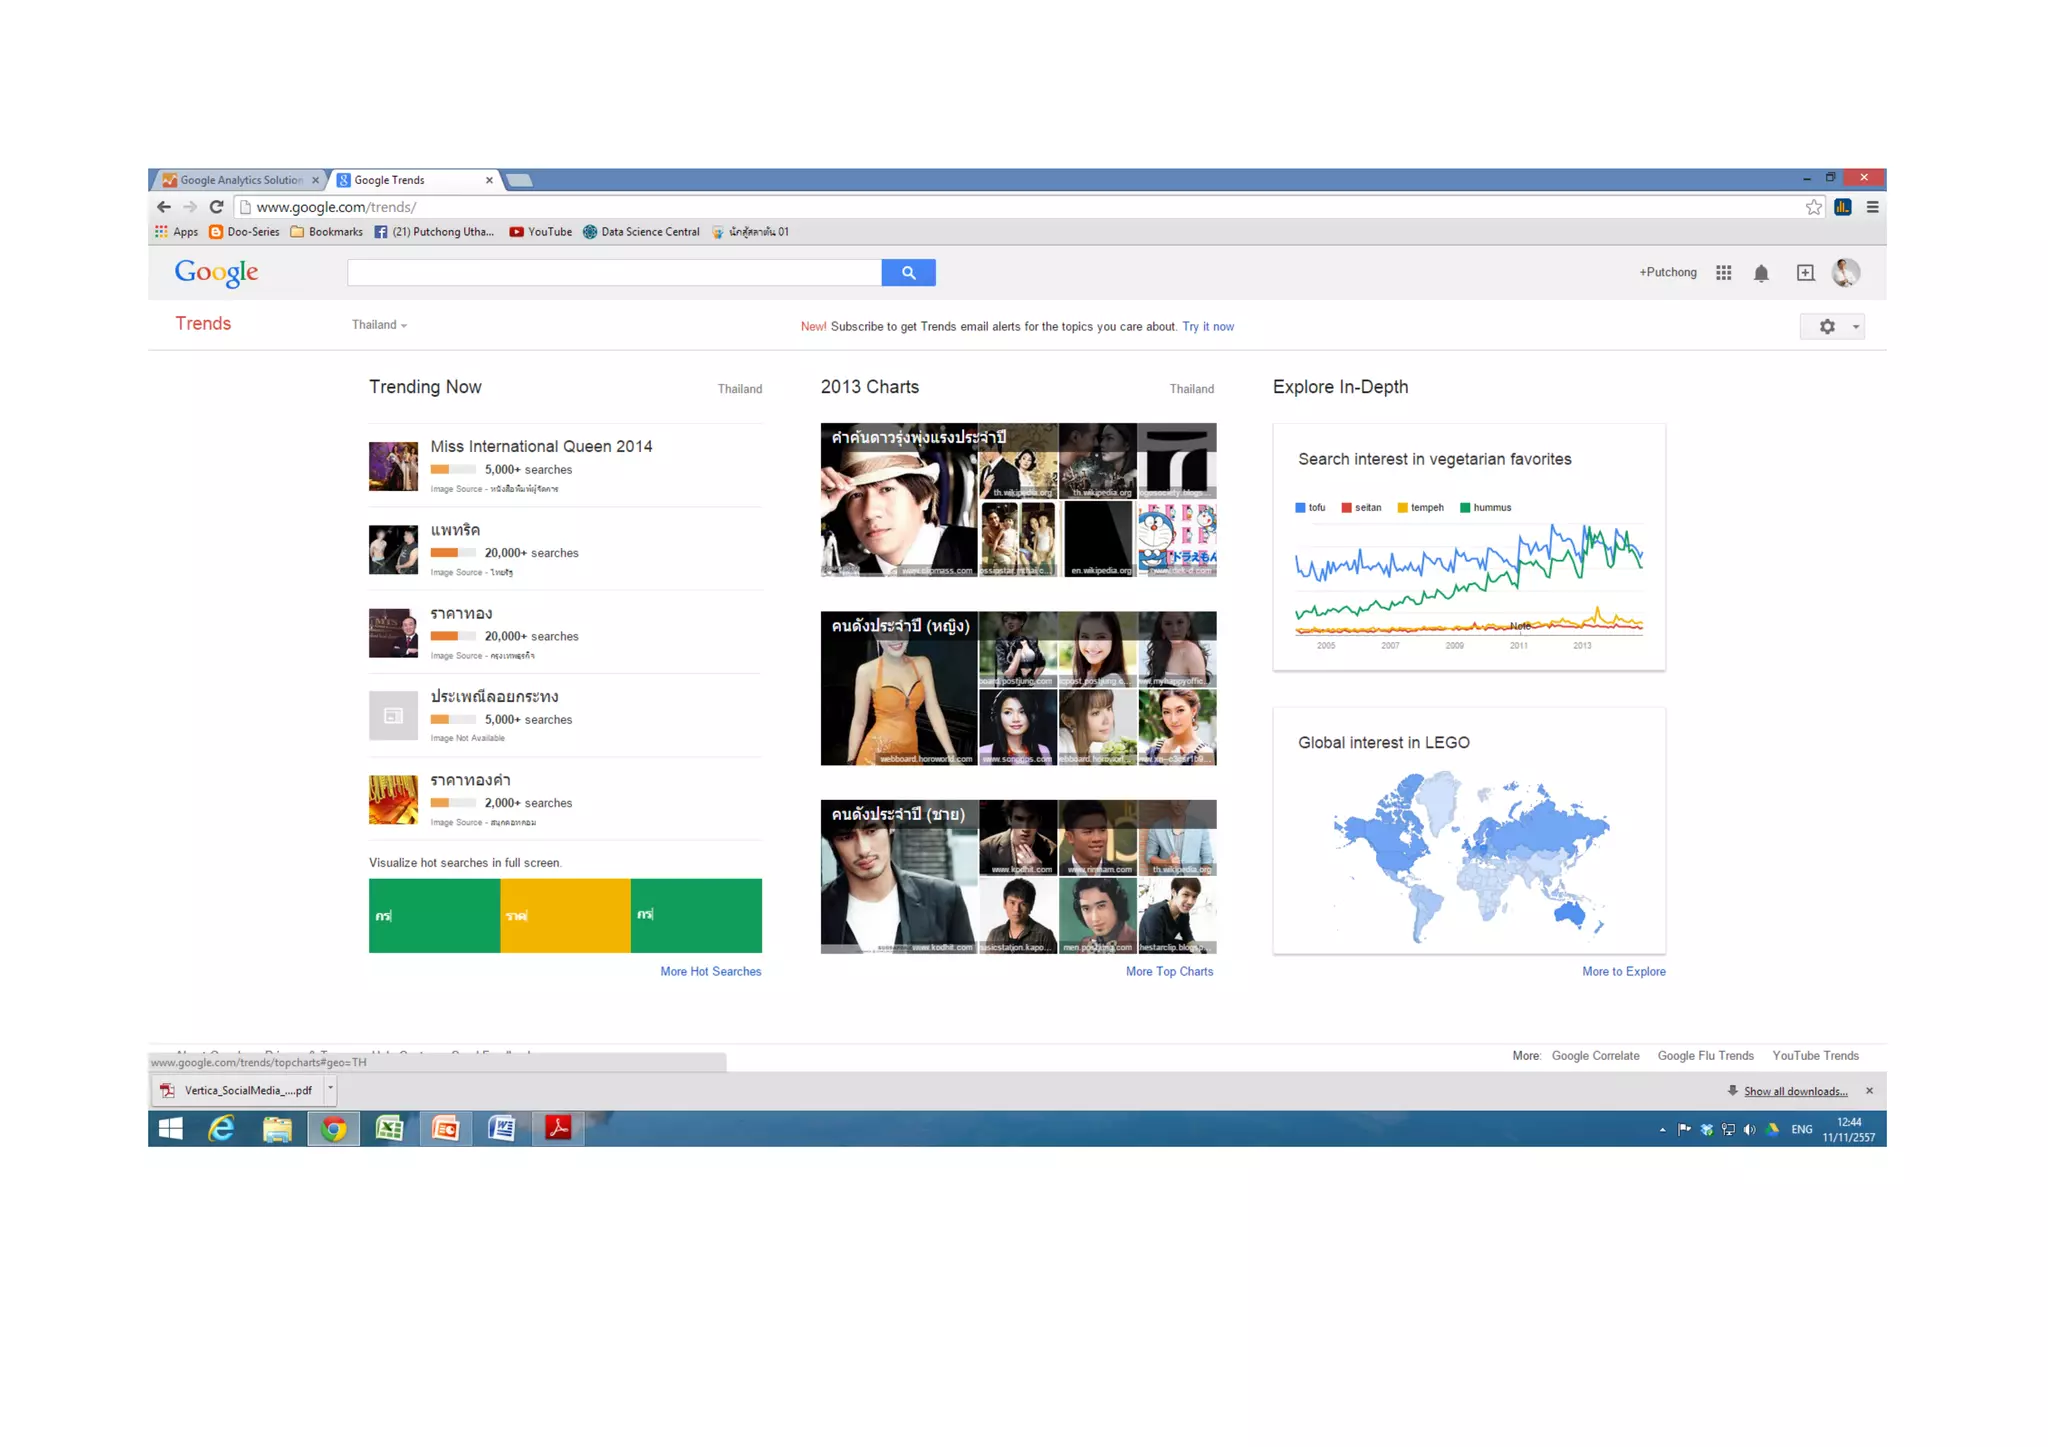The height and width of the screenshot is (1447, 2048).
Task: Click the blue search magnifier button
Action: (908, 272)
